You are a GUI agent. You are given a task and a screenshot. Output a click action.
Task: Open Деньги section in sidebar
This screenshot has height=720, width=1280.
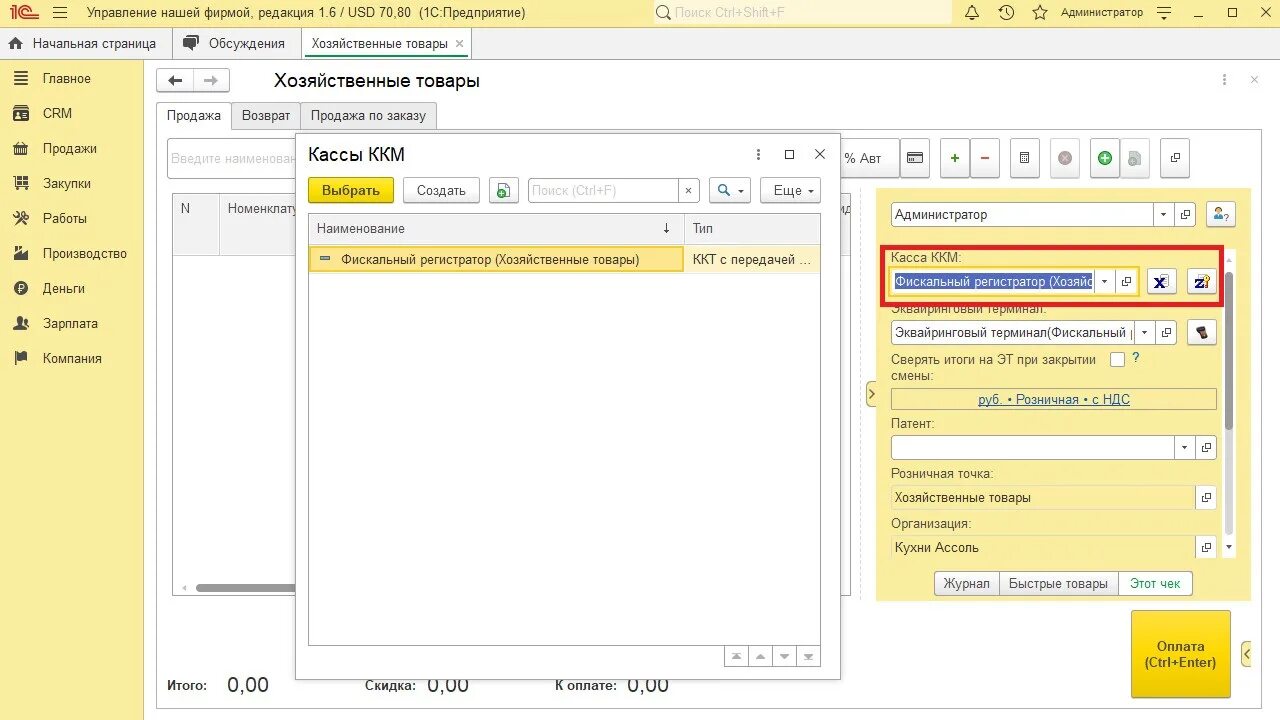coord(63,288)
